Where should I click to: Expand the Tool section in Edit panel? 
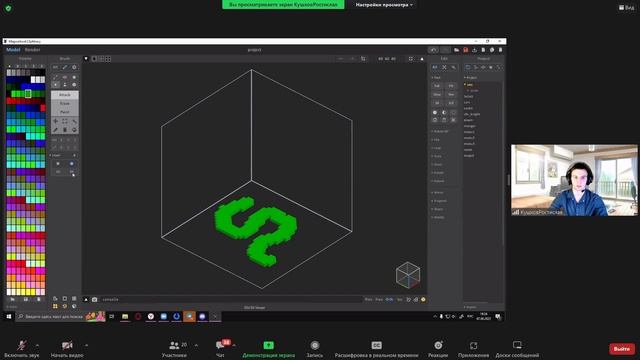pyautogui.click(x=436, y=77)
